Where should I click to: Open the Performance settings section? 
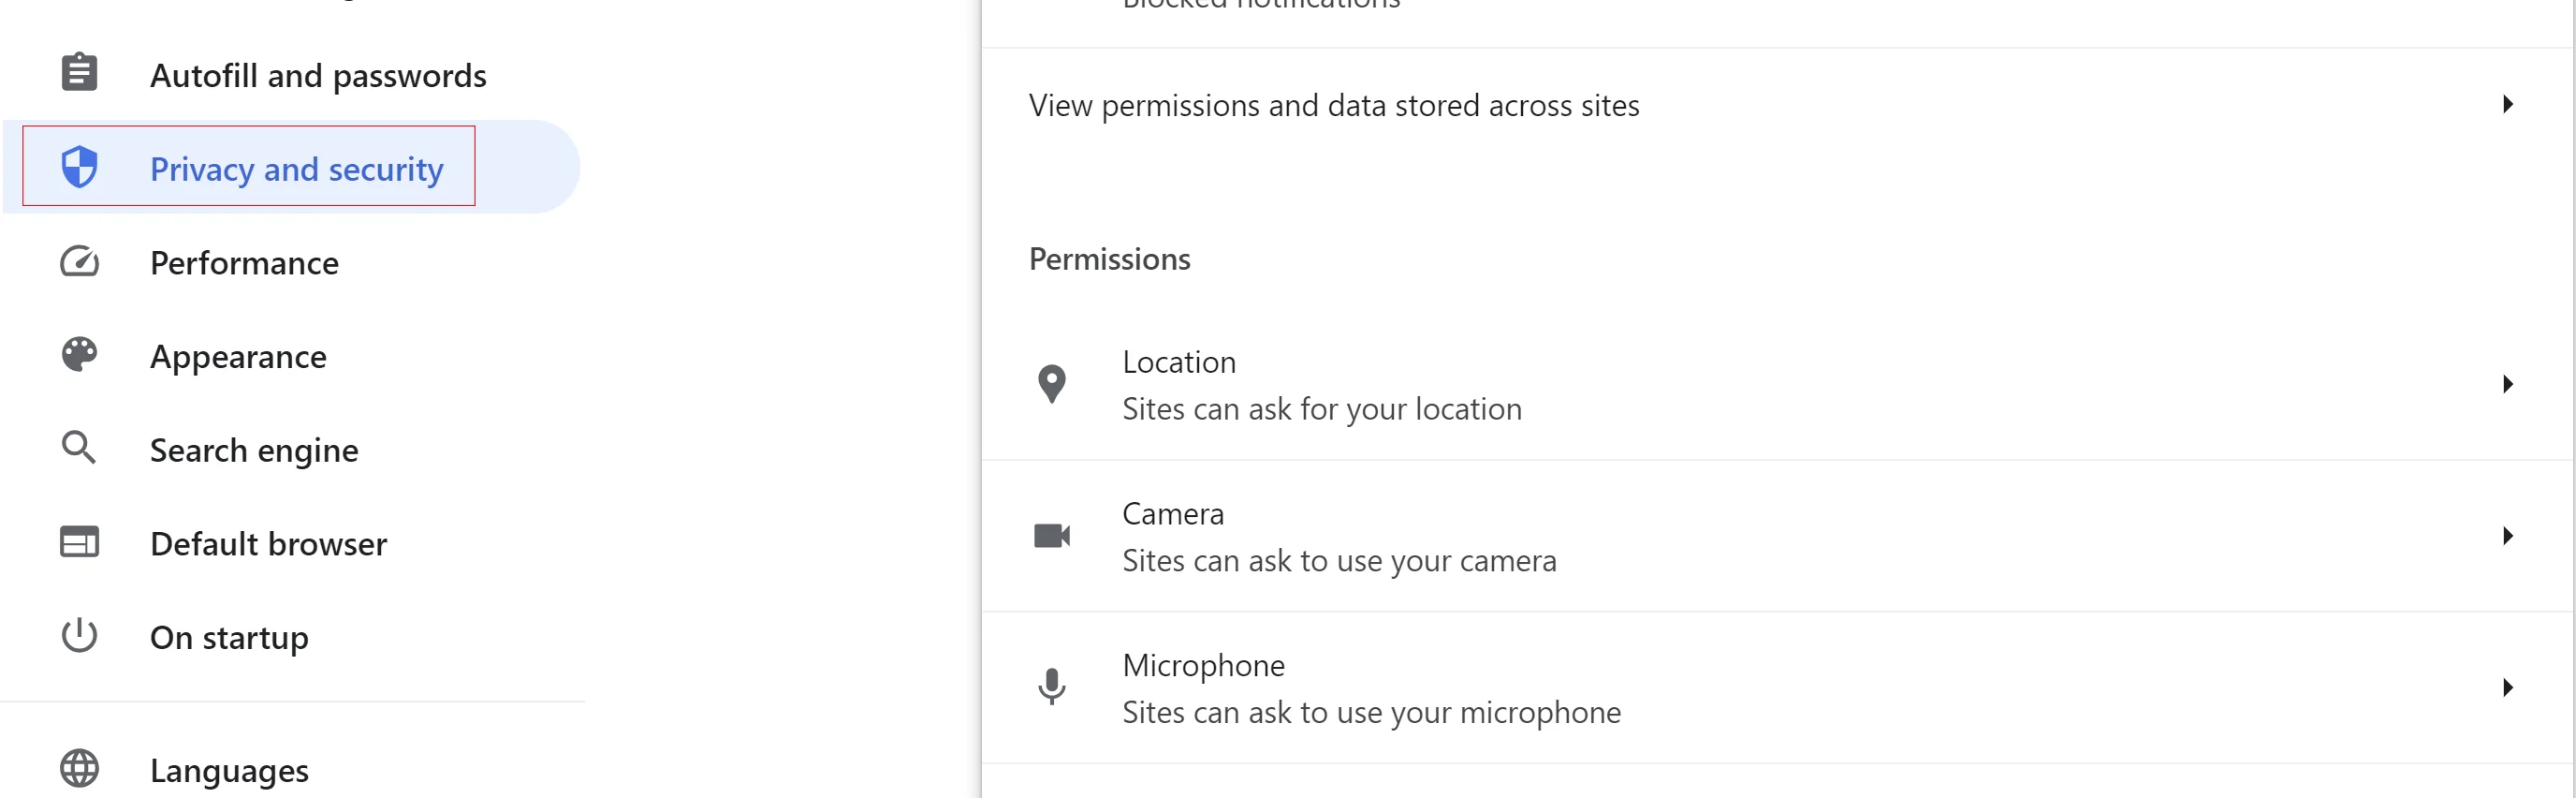pos(244,263)
